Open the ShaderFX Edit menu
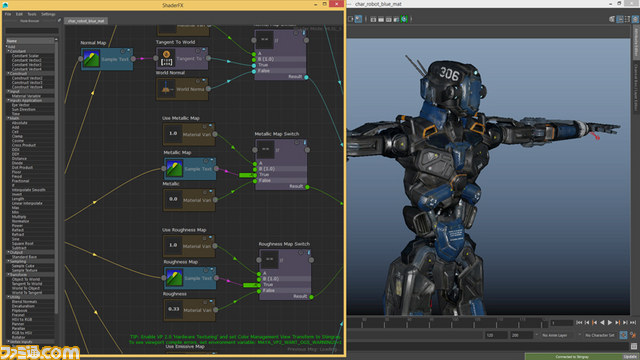This screenshot has width=640, height=360. click(x=19, y=14)
